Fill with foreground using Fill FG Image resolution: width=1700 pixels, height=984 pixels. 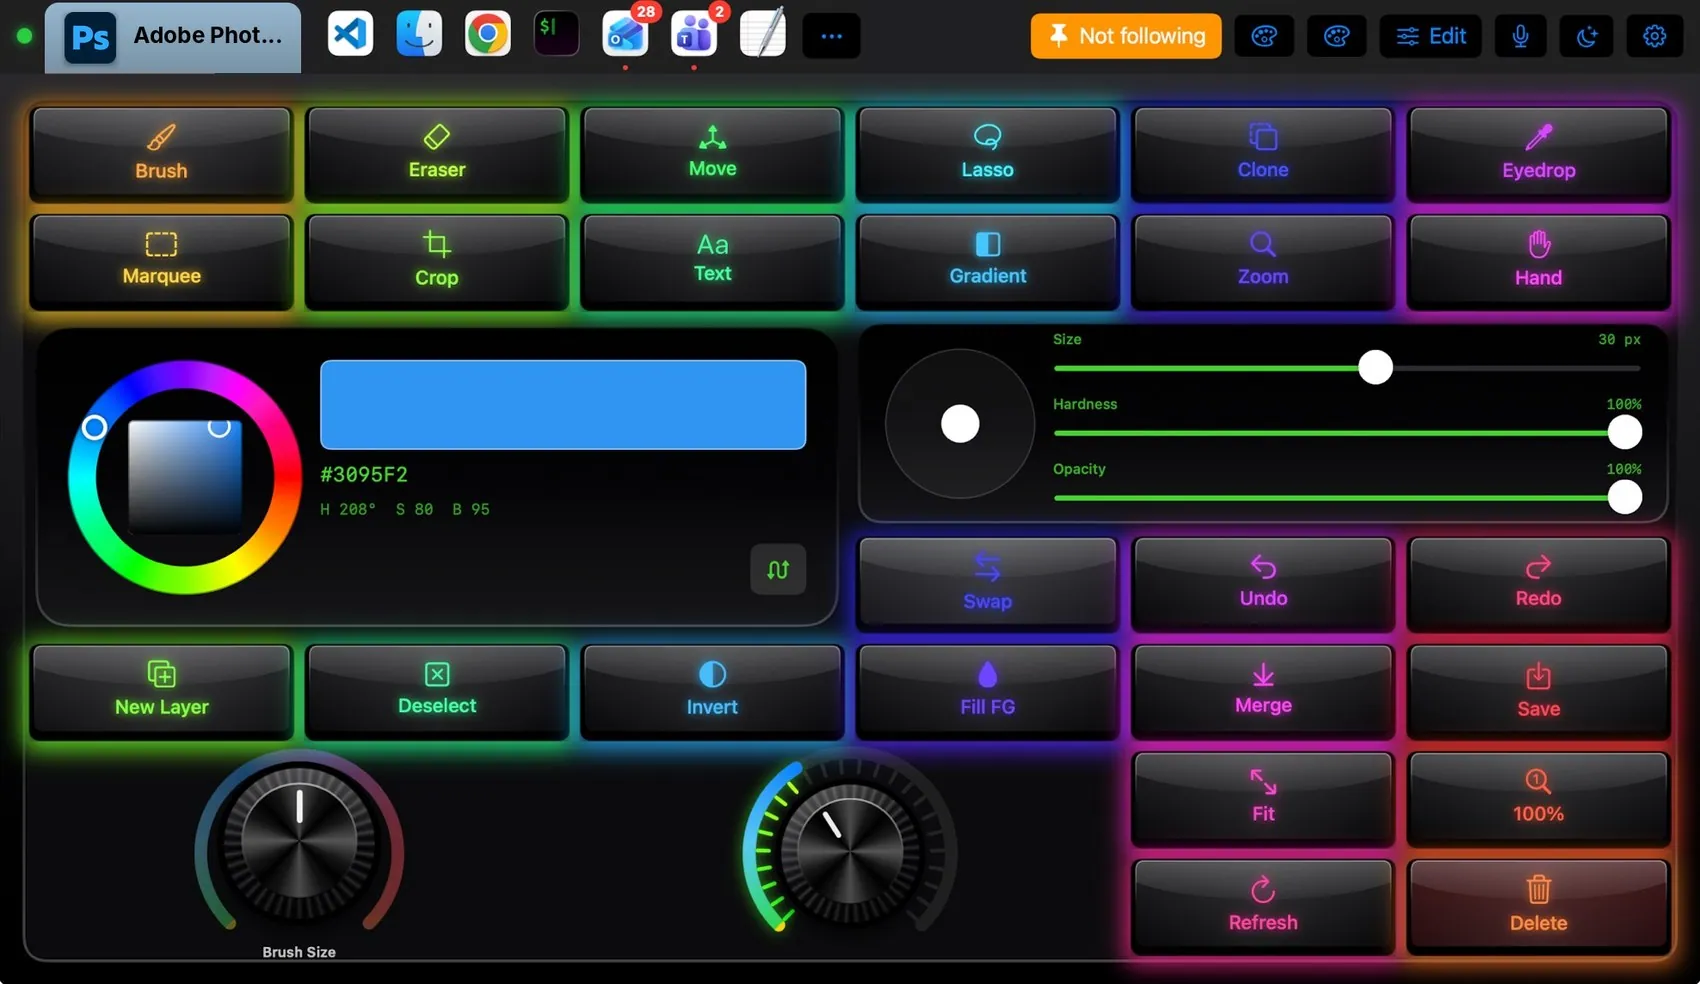click(x=987, y=691)
